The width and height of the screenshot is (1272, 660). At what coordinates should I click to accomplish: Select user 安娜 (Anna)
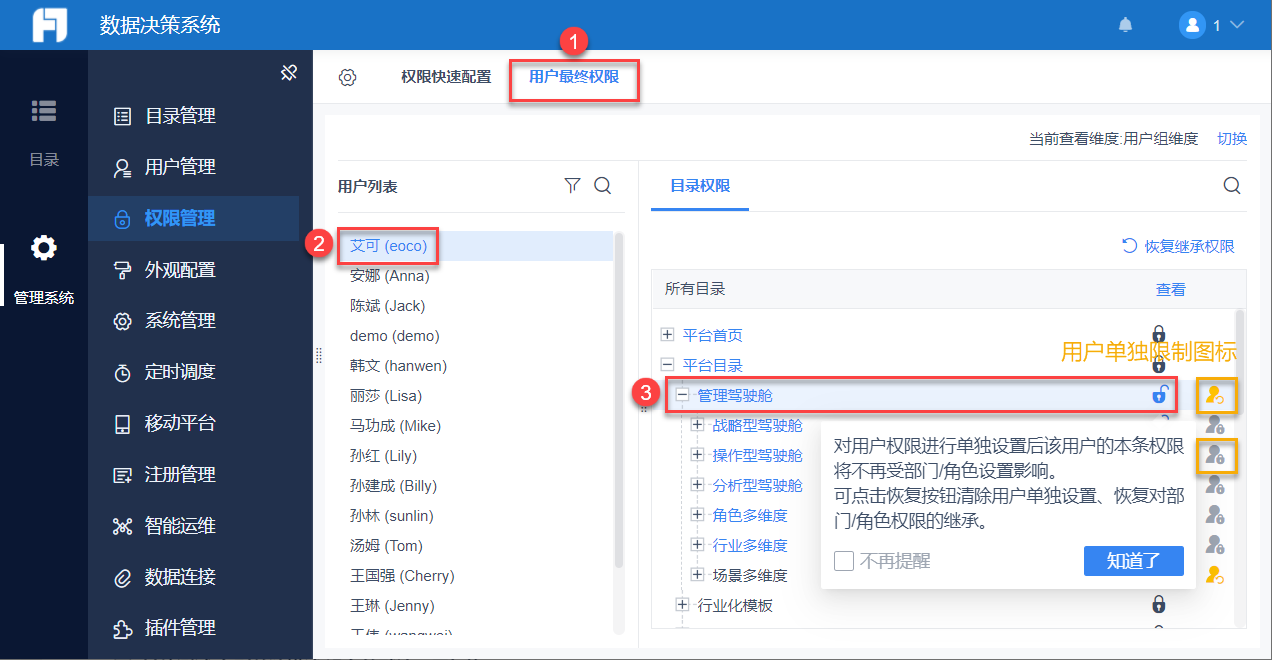coord(390,275)
